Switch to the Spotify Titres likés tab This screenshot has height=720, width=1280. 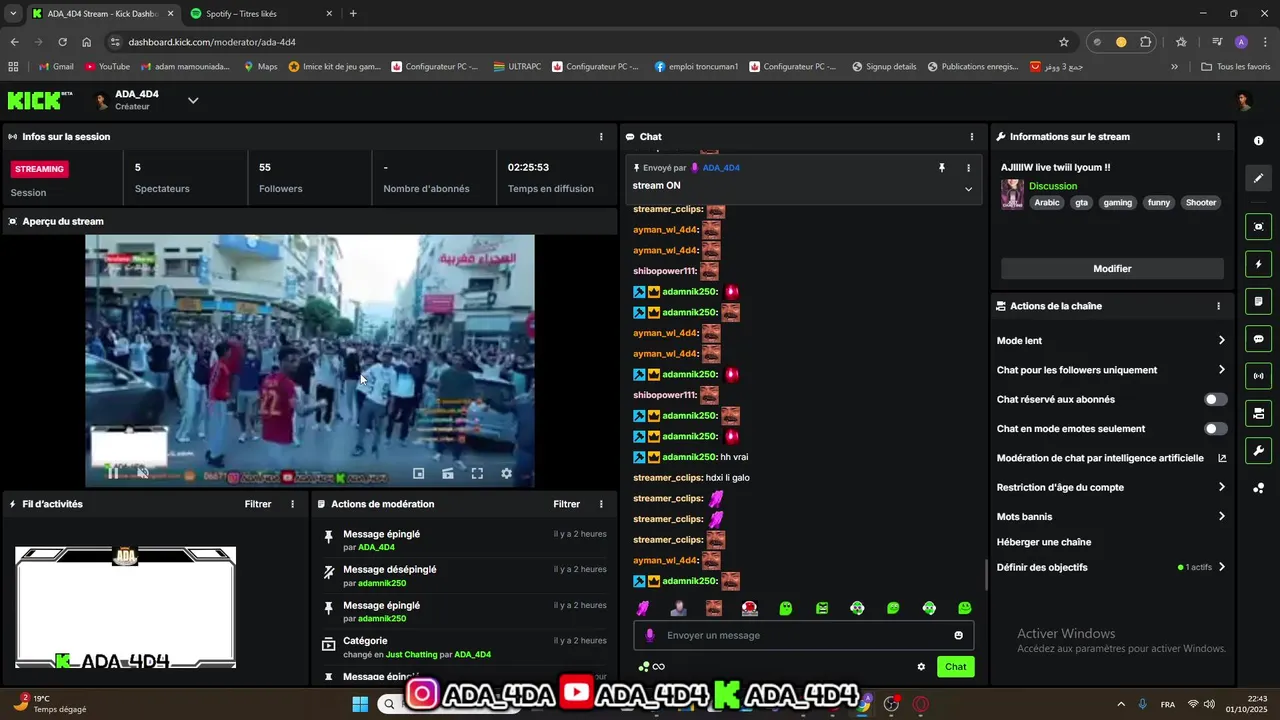(x=260, y=14)
